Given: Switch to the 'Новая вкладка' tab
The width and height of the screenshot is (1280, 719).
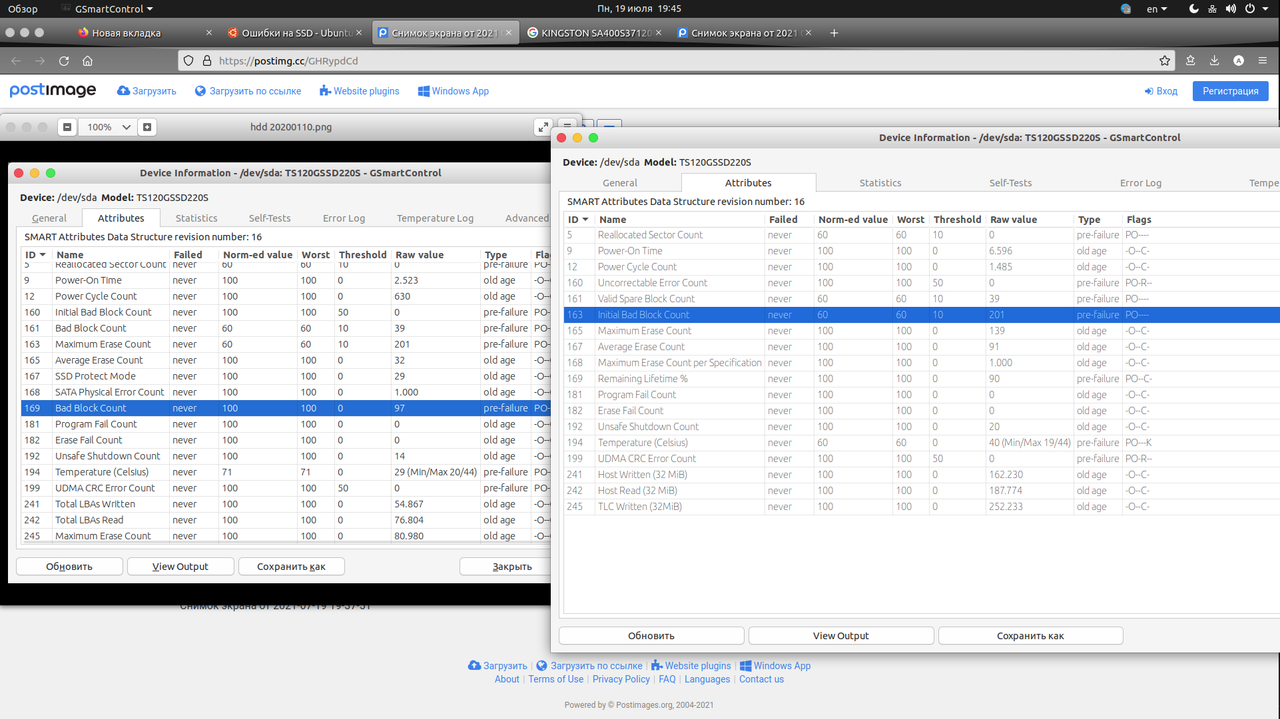Looking at the screenshot, I should click(143, 33).
